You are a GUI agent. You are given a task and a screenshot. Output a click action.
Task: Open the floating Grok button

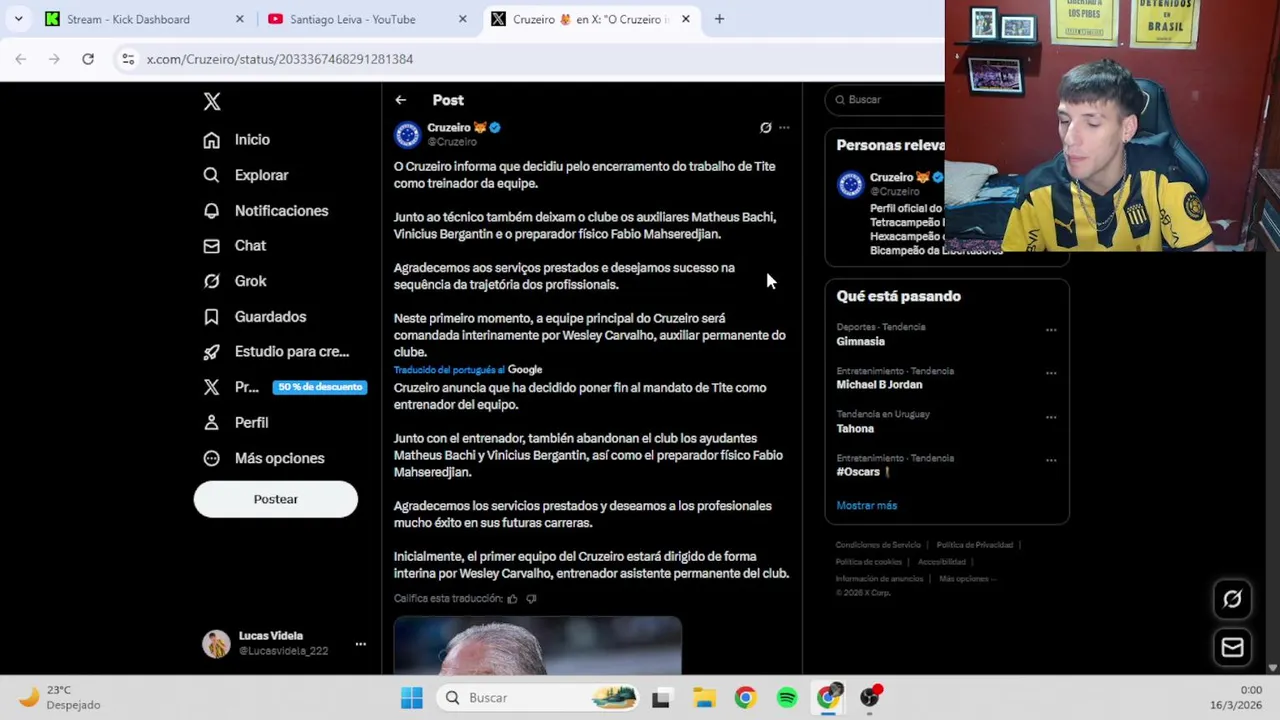[x=1232, y=599]
